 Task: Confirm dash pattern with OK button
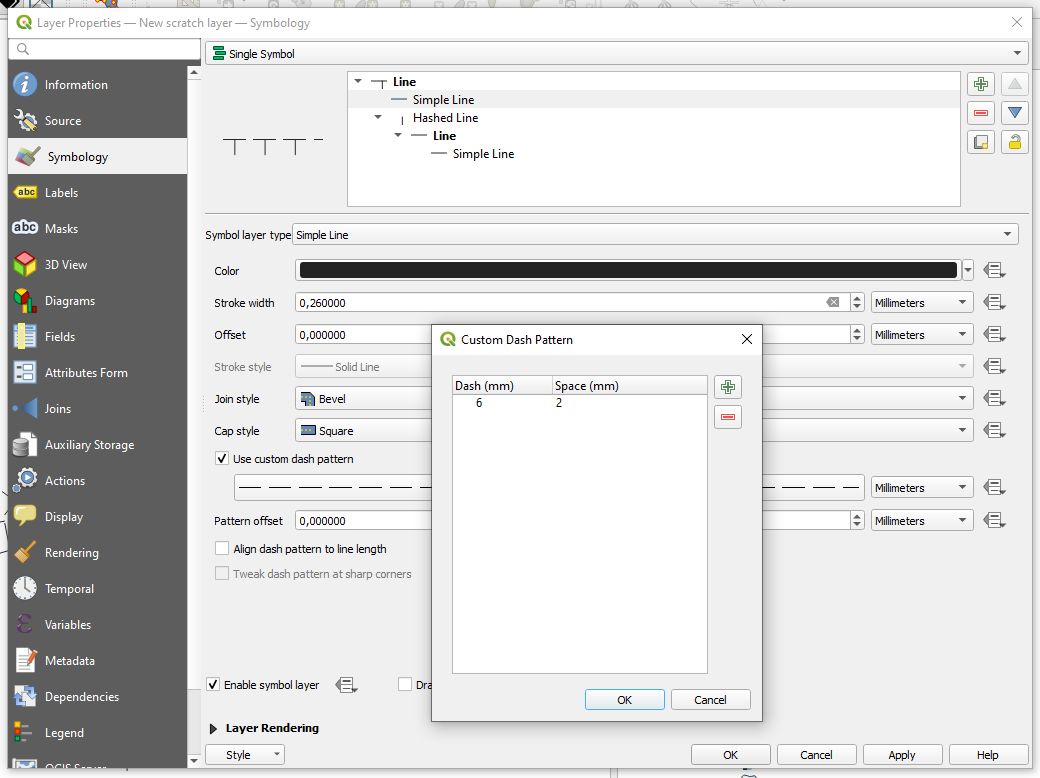pyautogui.click(x=624, y=700)
